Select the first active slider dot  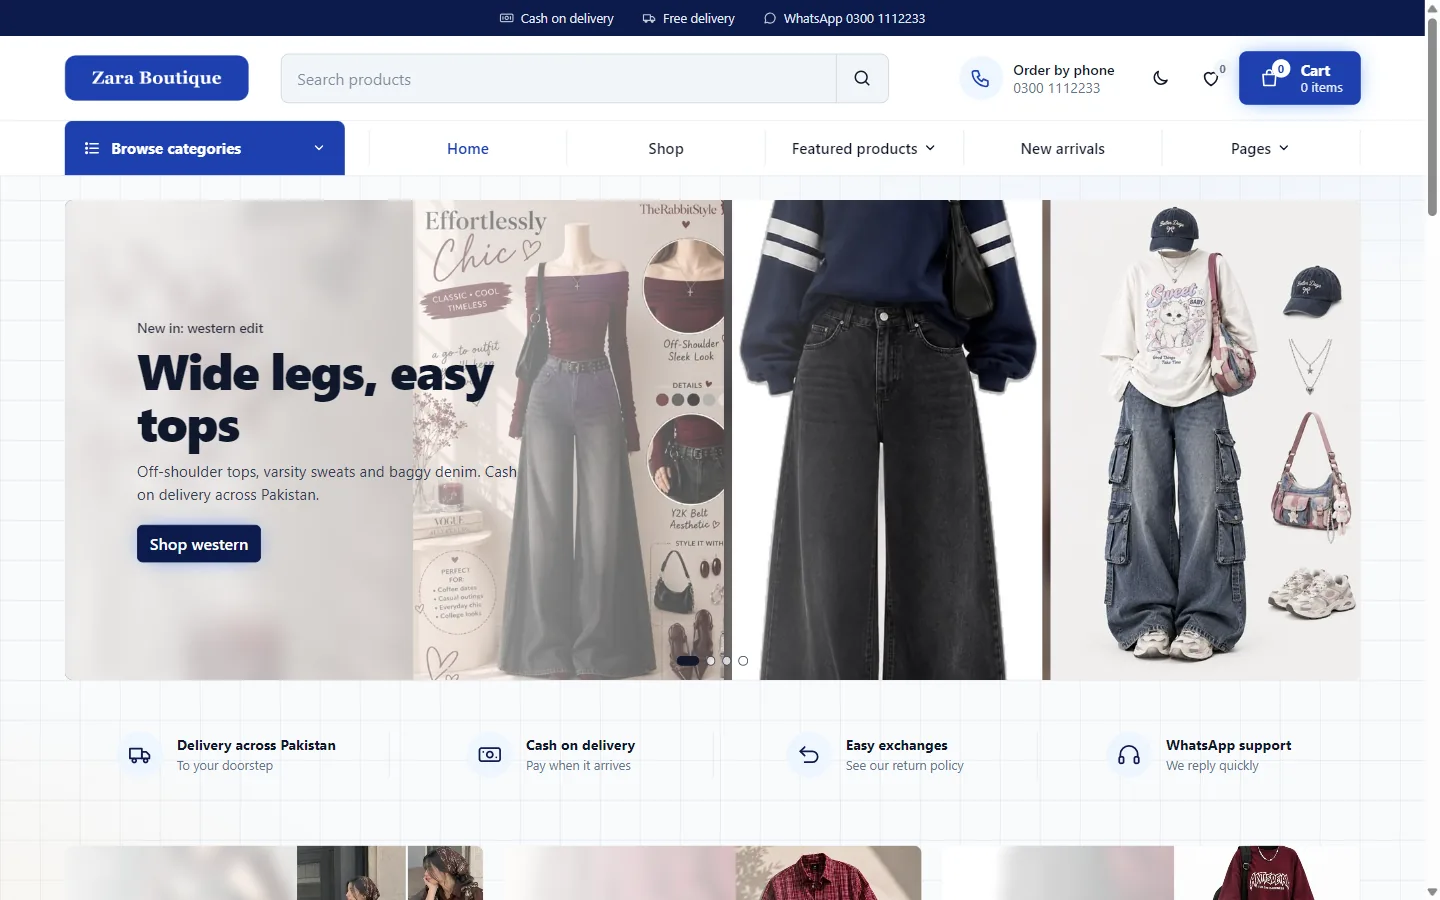688,661
